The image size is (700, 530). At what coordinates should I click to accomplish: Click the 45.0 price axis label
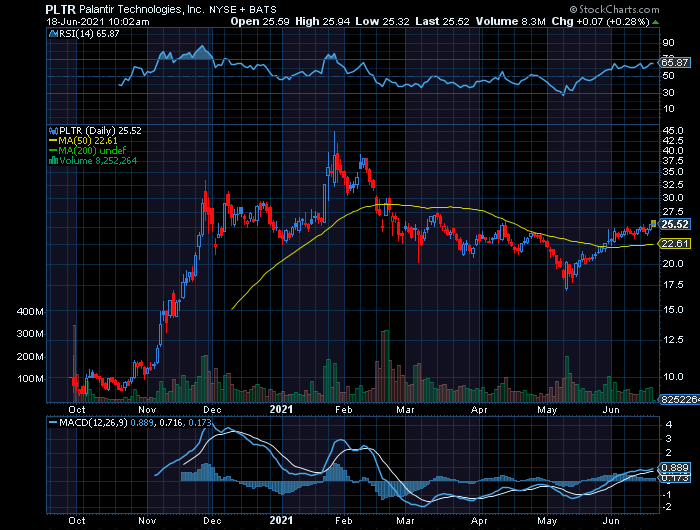coord(674,131)
